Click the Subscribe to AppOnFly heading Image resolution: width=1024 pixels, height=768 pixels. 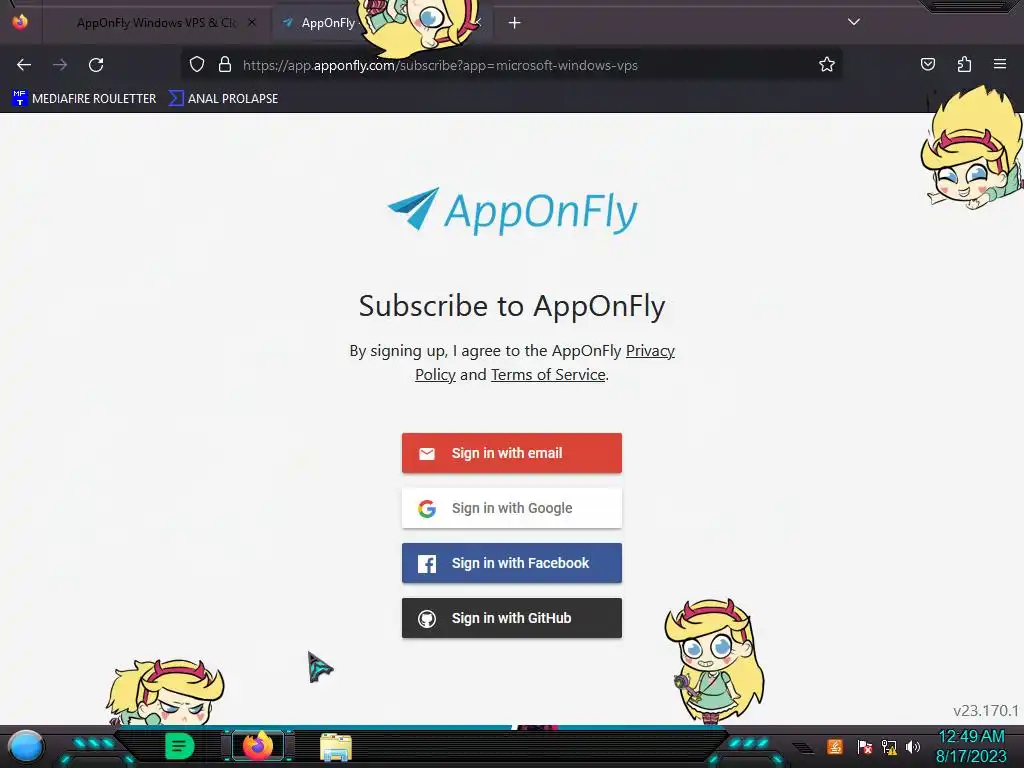pyautogui.click(x=512, y=306)
